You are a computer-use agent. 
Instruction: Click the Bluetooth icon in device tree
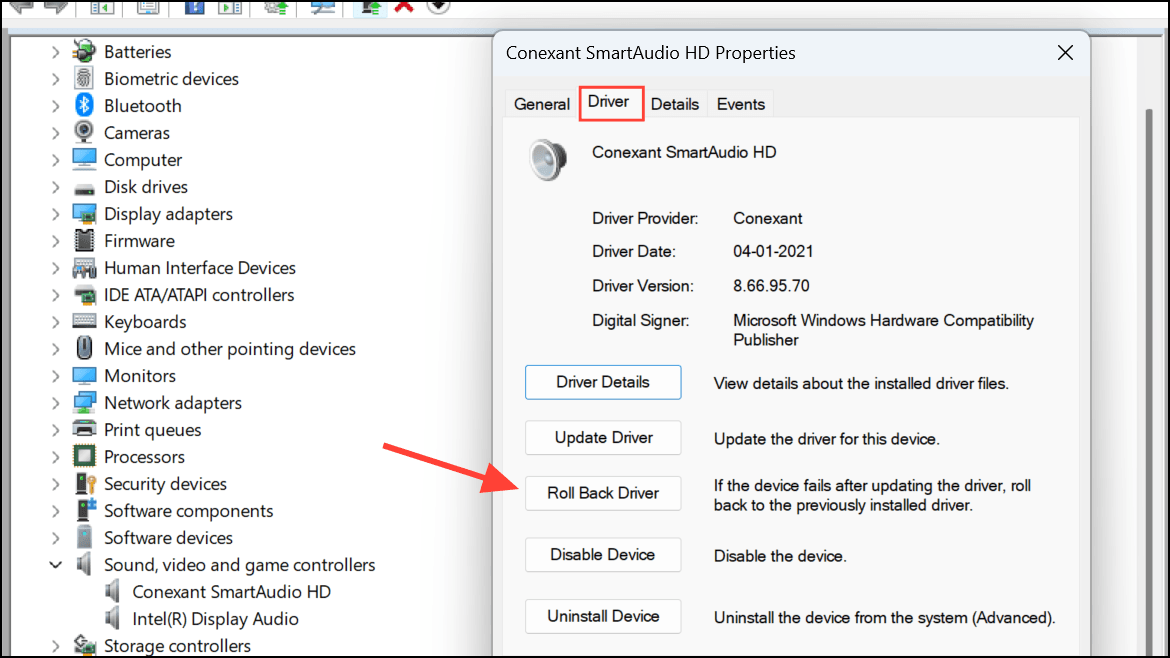(84, 106)
